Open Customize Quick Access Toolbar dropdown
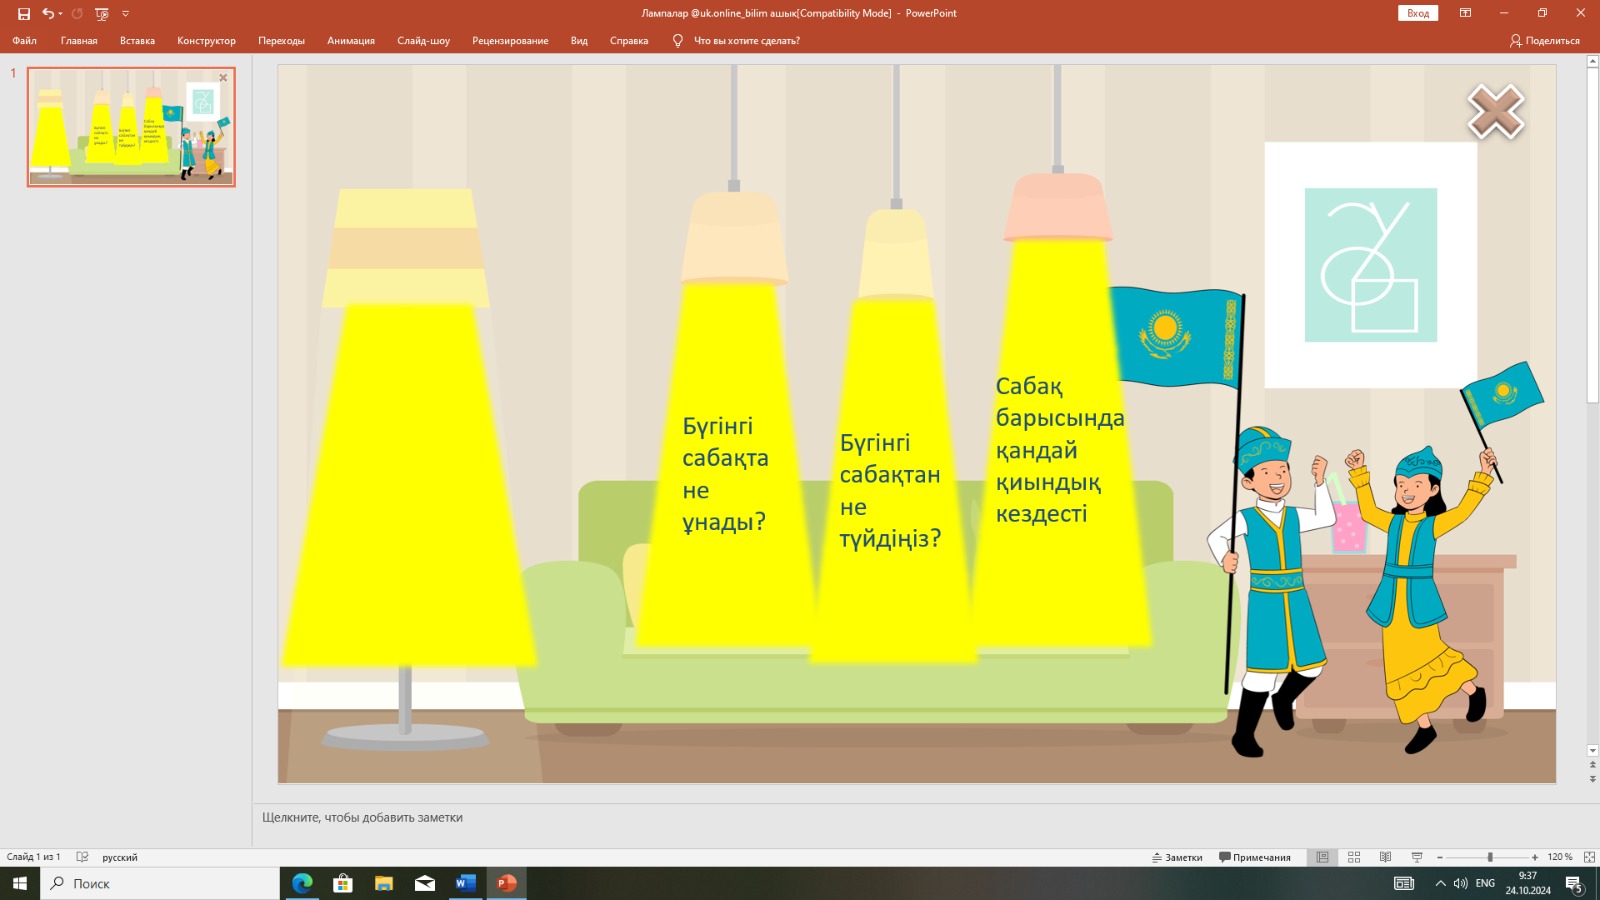Viewport: 1600px width, 900px height. click(125, 14)
